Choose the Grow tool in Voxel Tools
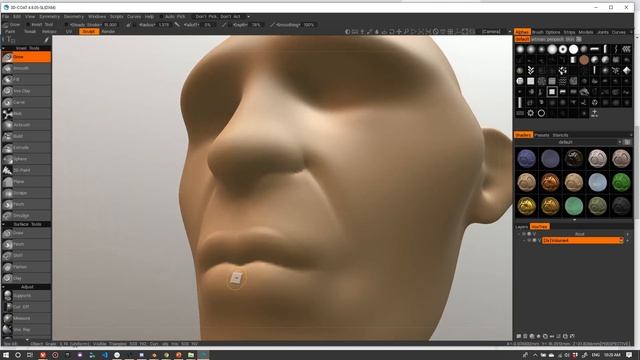640x360 pixels. [26, 57]
